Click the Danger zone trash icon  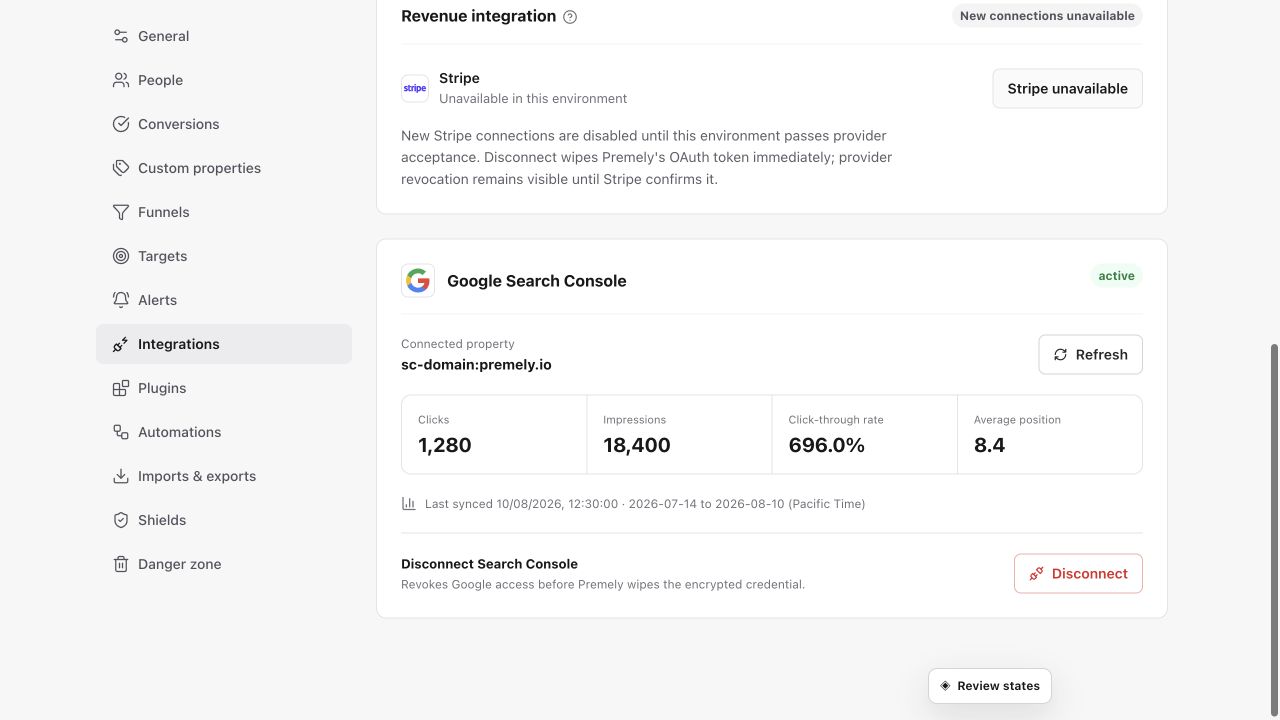121,564
